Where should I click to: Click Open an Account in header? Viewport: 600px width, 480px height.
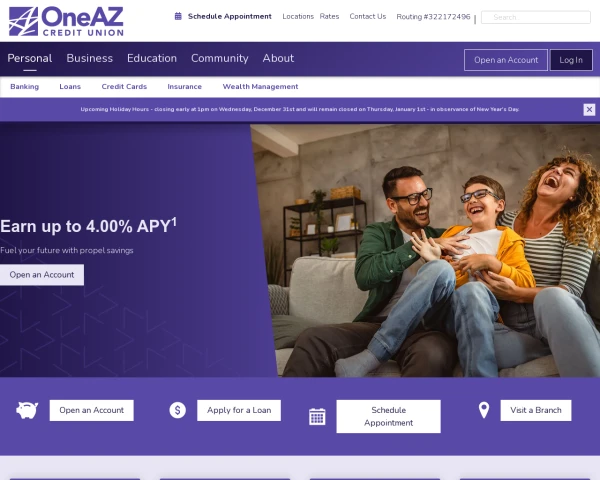tap(506, 60)
